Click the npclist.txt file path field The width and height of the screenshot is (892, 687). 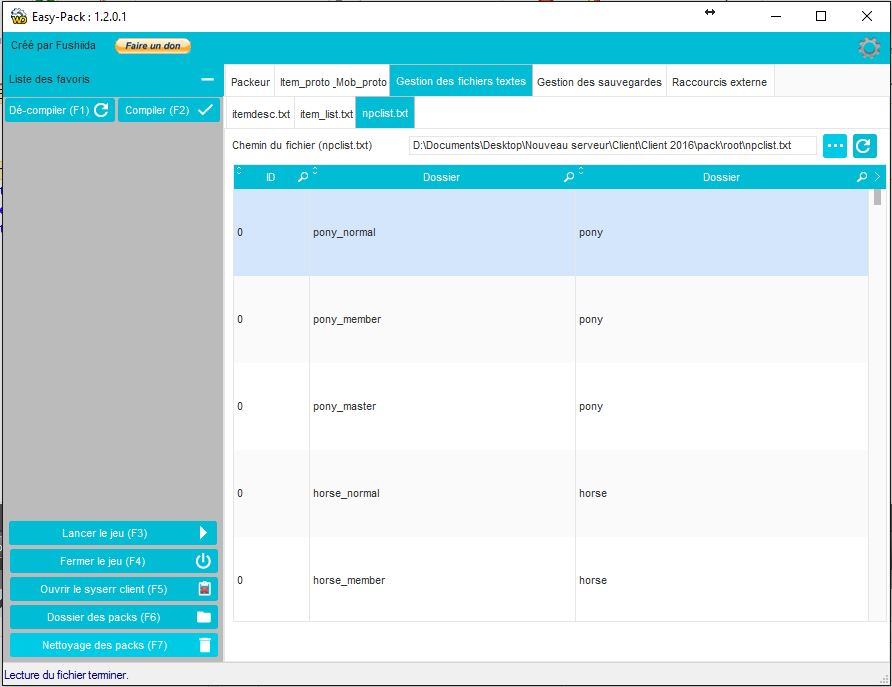[612, 146]
